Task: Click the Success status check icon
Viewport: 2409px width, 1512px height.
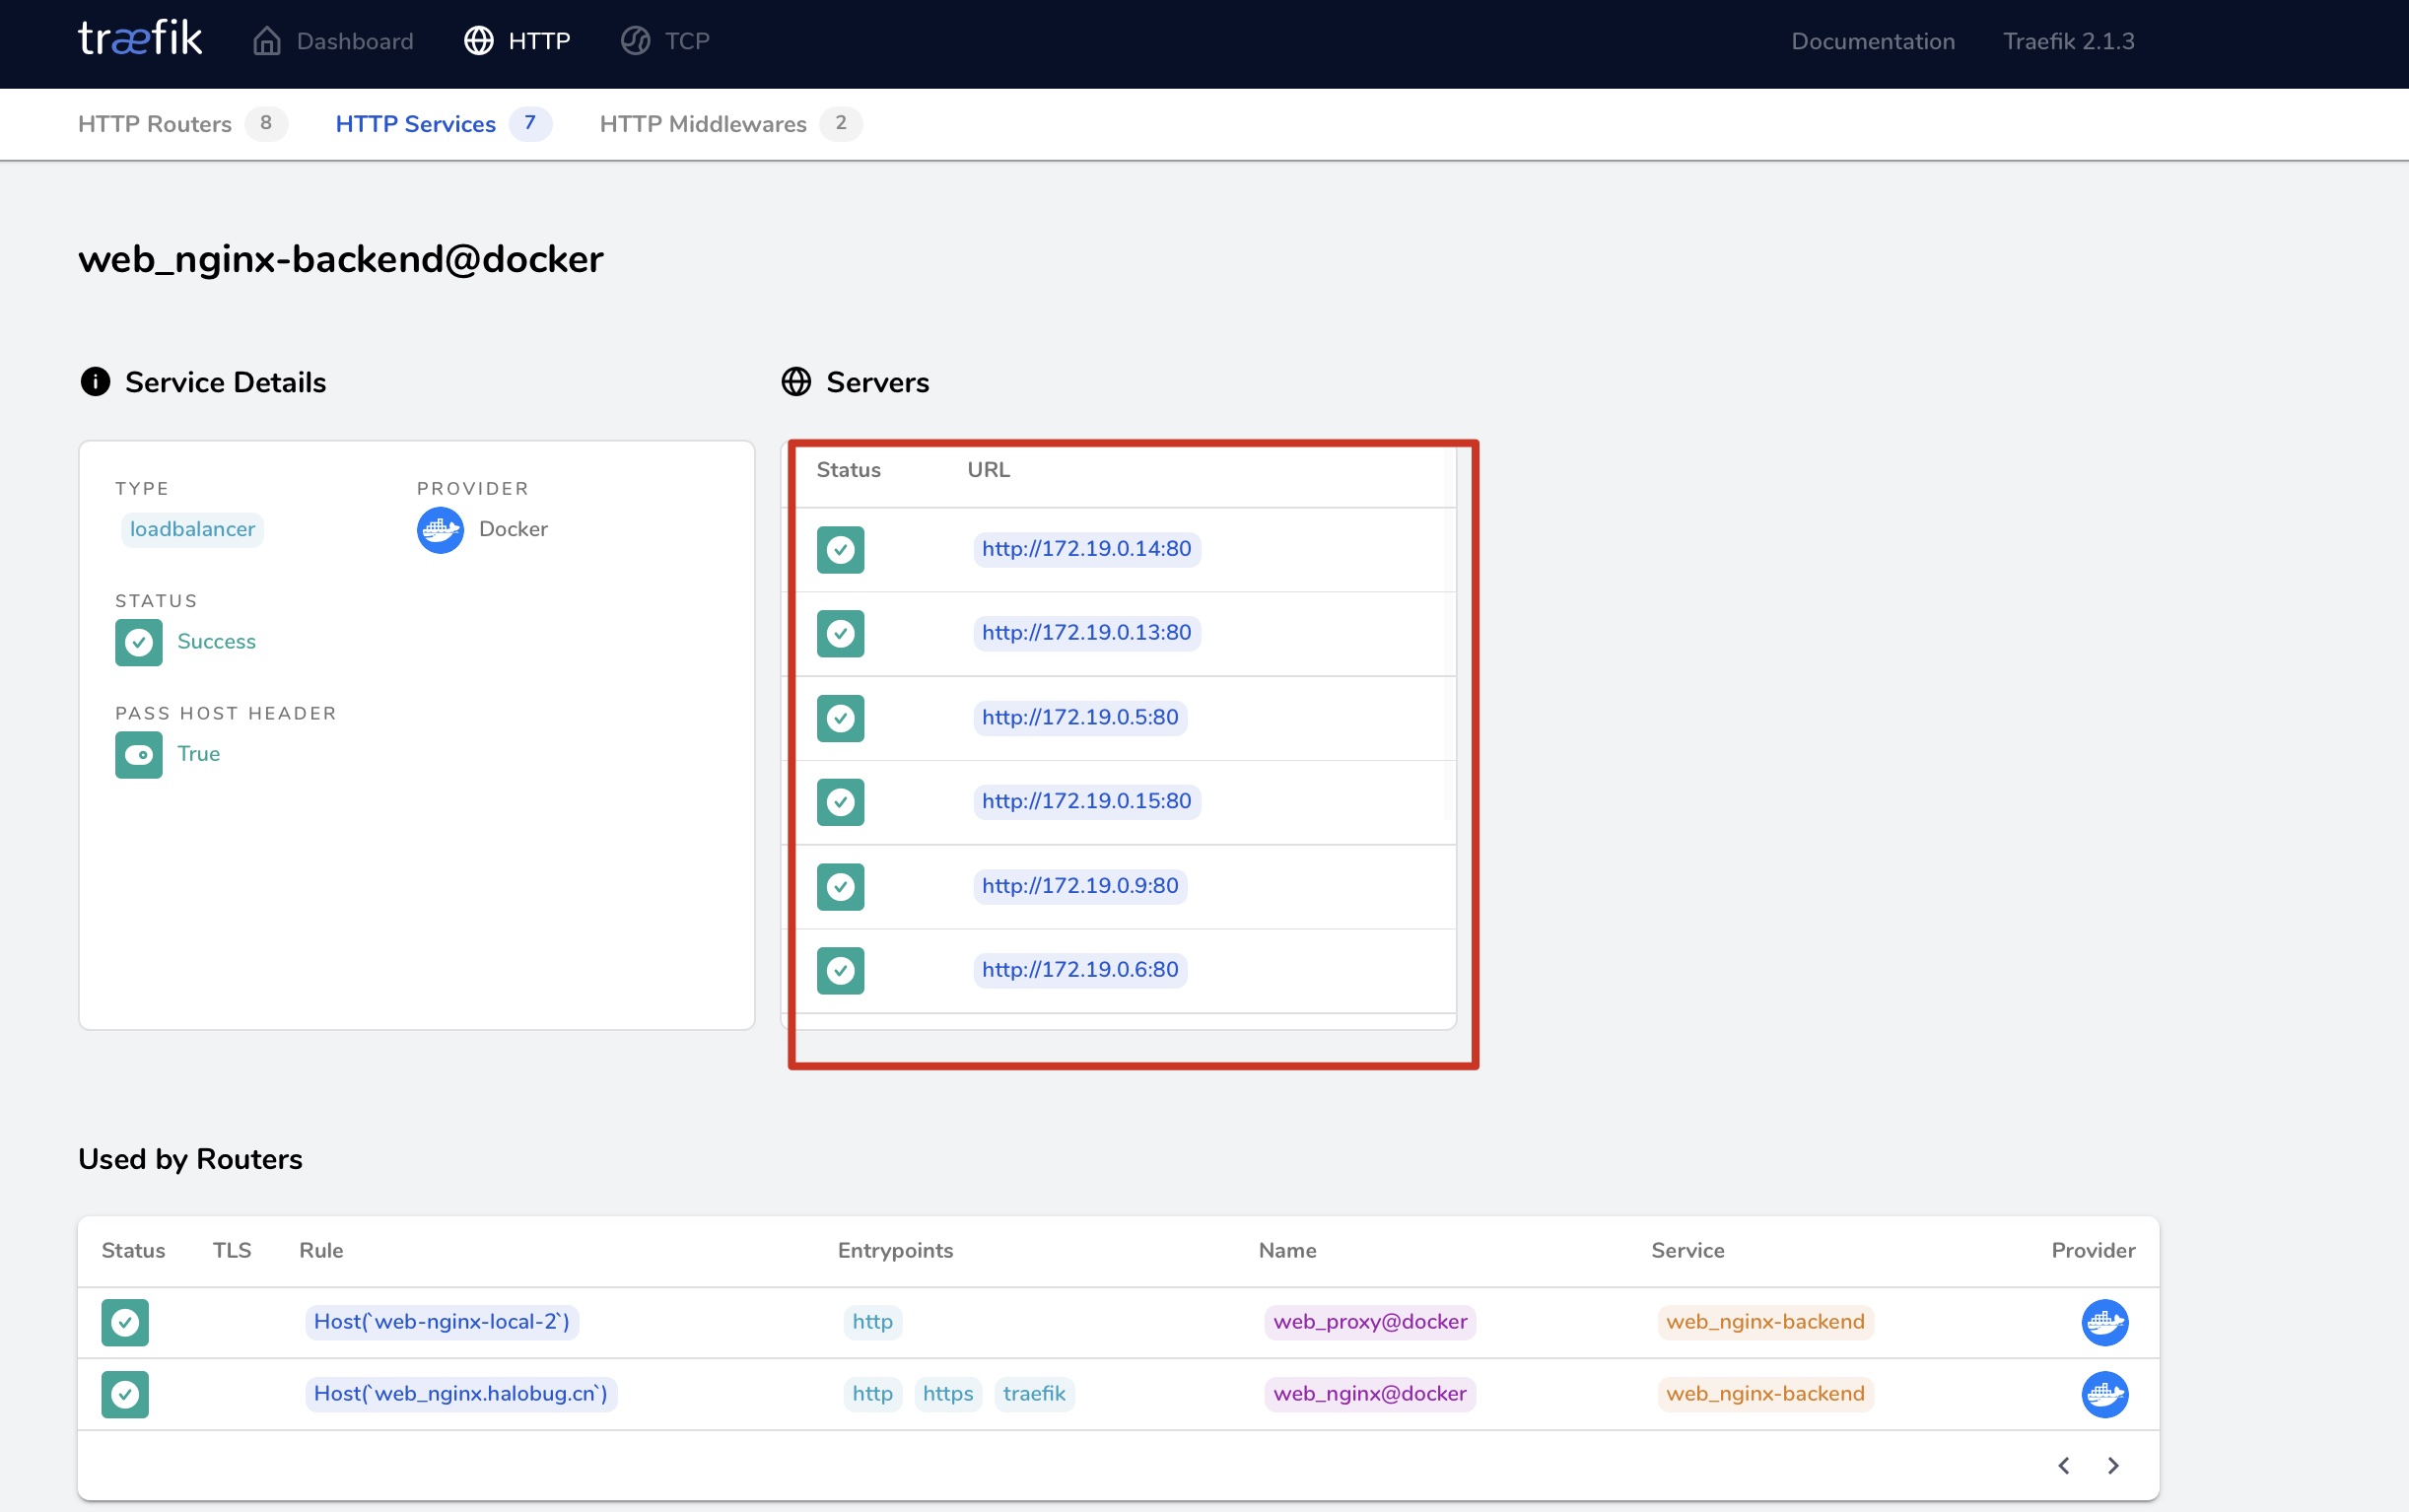Action: coord(139,642)
